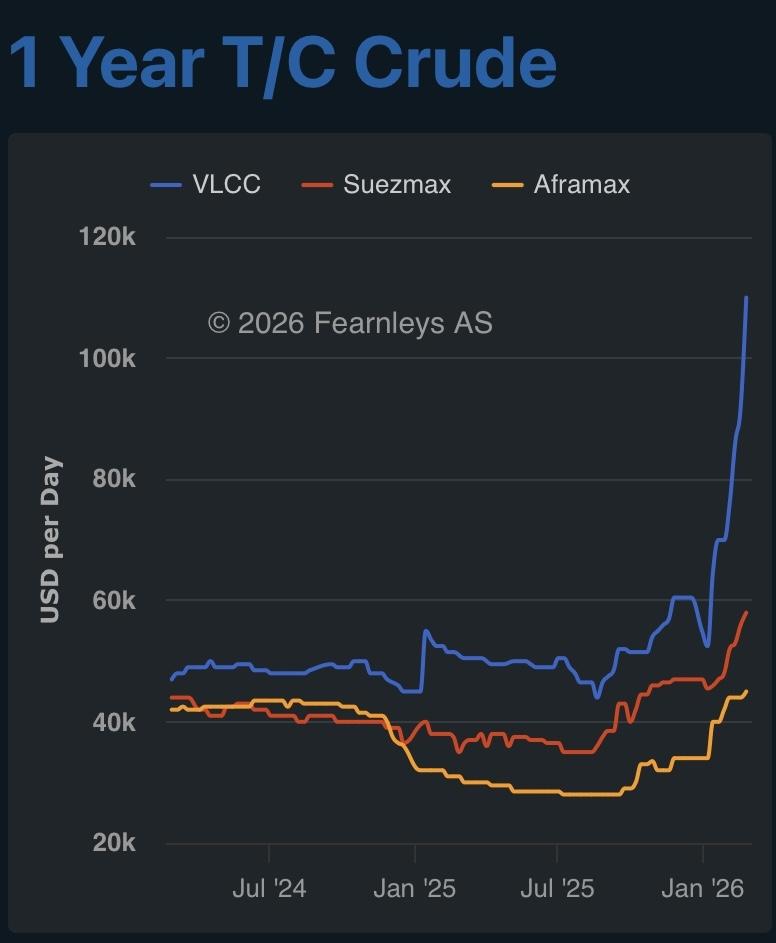776x943 pixels.
Task: Click the end point of the Aframax line
Action: tap(746, 691)
